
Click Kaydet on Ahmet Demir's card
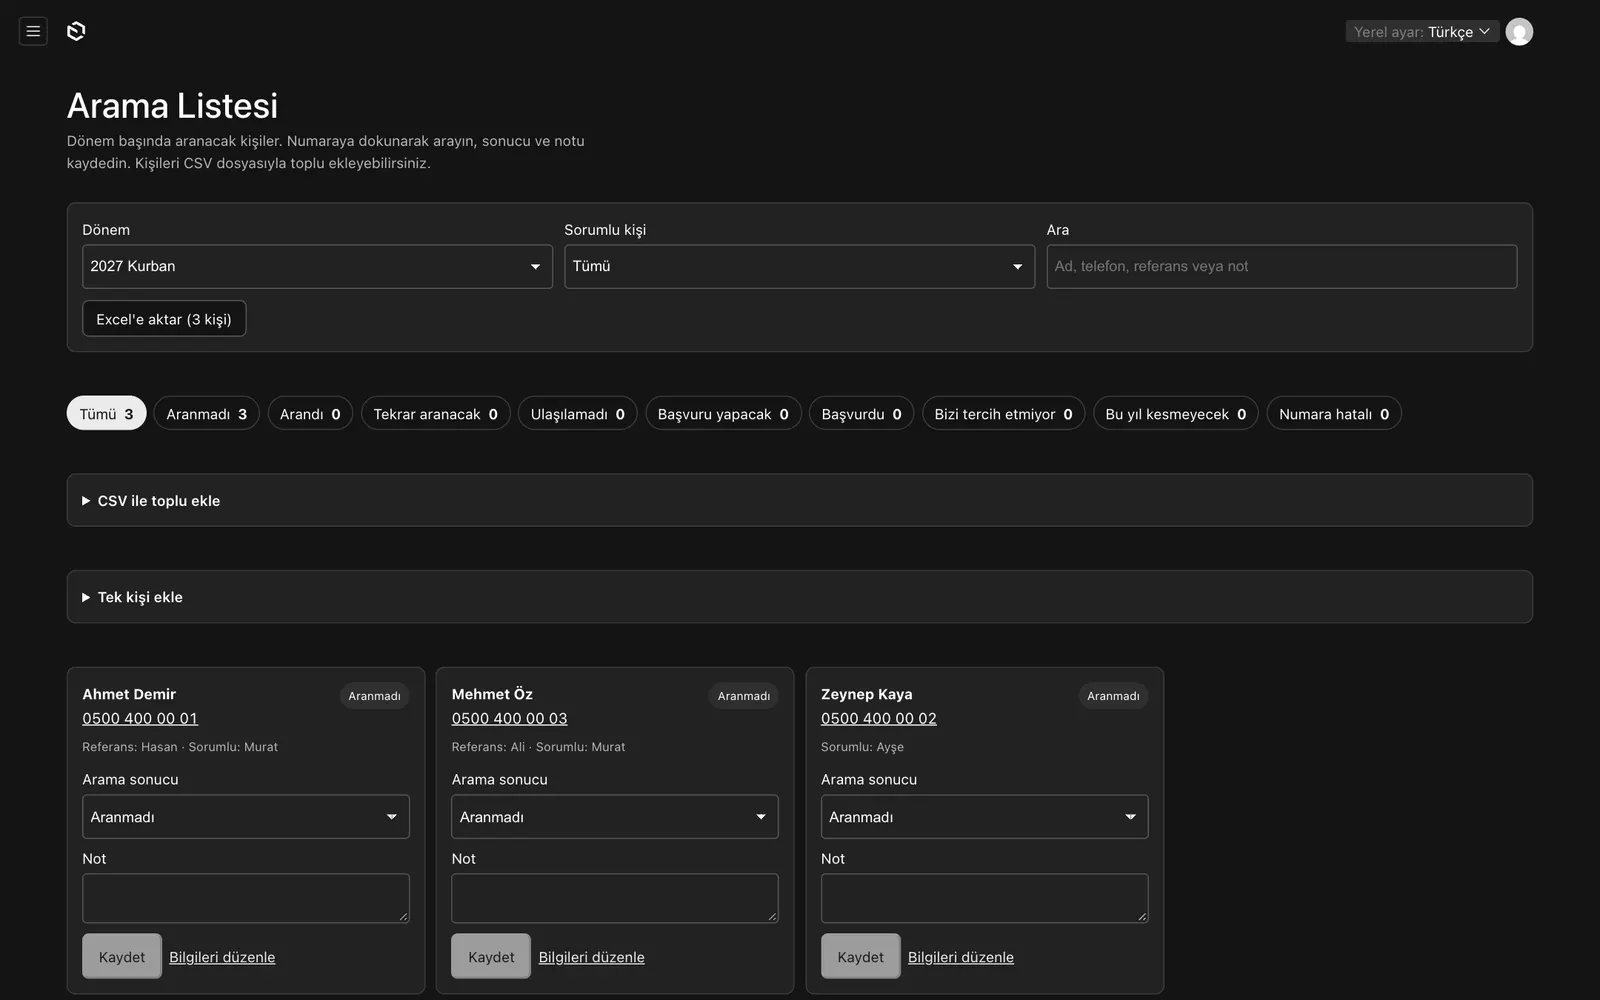click(122, 957)
